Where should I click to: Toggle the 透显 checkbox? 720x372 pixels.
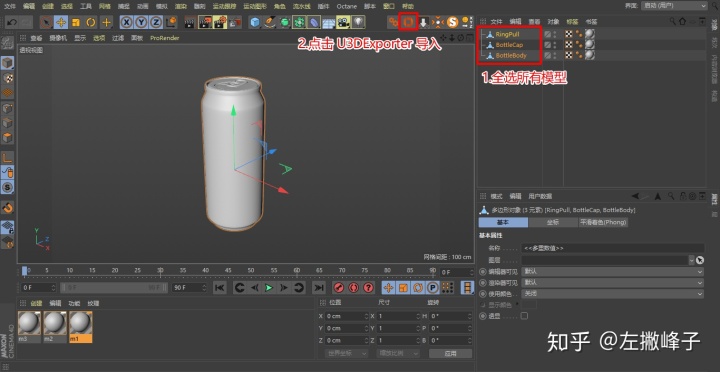[x=524, y=316]
